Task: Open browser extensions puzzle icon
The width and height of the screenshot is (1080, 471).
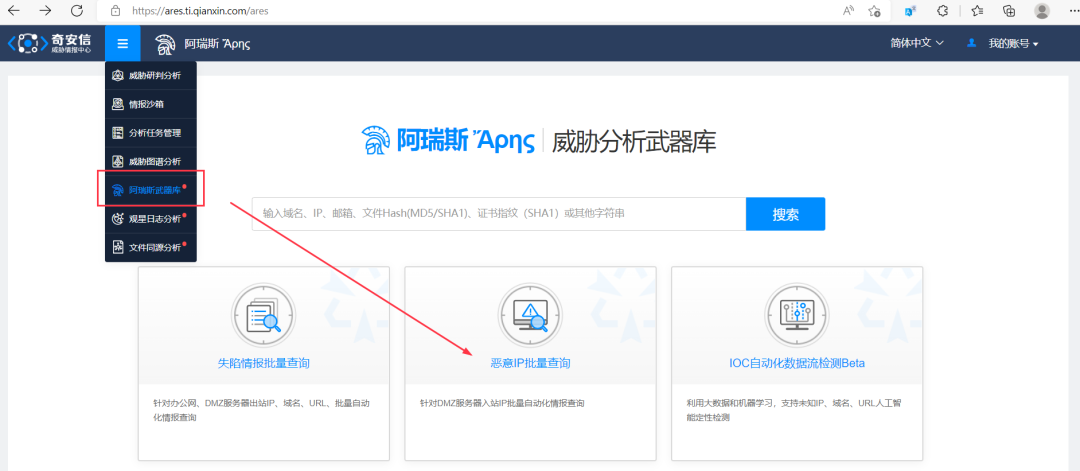Action: (x=944, y=10)
